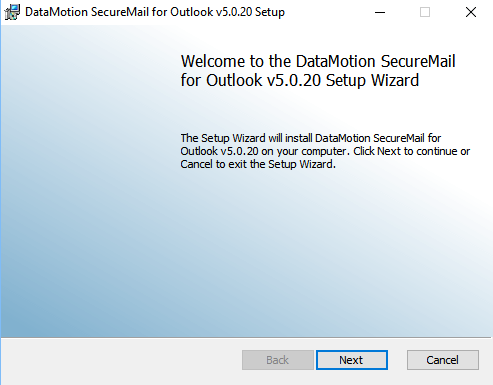This screenshot has height=385, width=493.
Task: Cancel the SecureMail setup wizard
Action: (x=443, y=360)
